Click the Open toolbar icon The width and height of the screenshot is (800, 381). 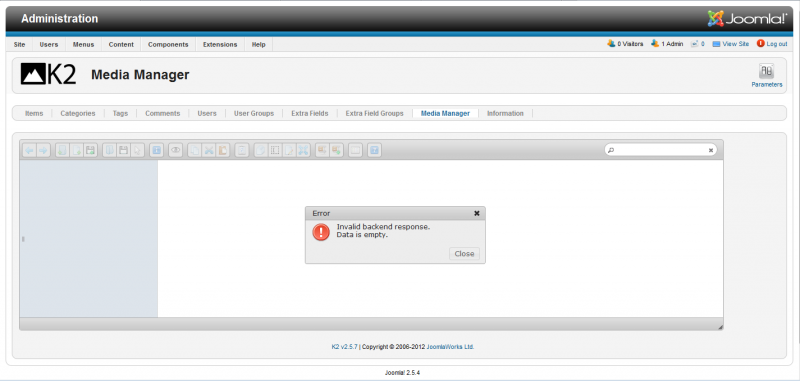click(109, 150)
